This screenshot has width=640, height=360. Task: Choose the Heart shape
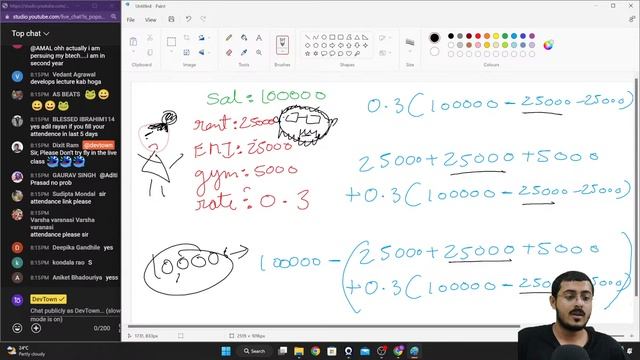(x=349, y=53)
